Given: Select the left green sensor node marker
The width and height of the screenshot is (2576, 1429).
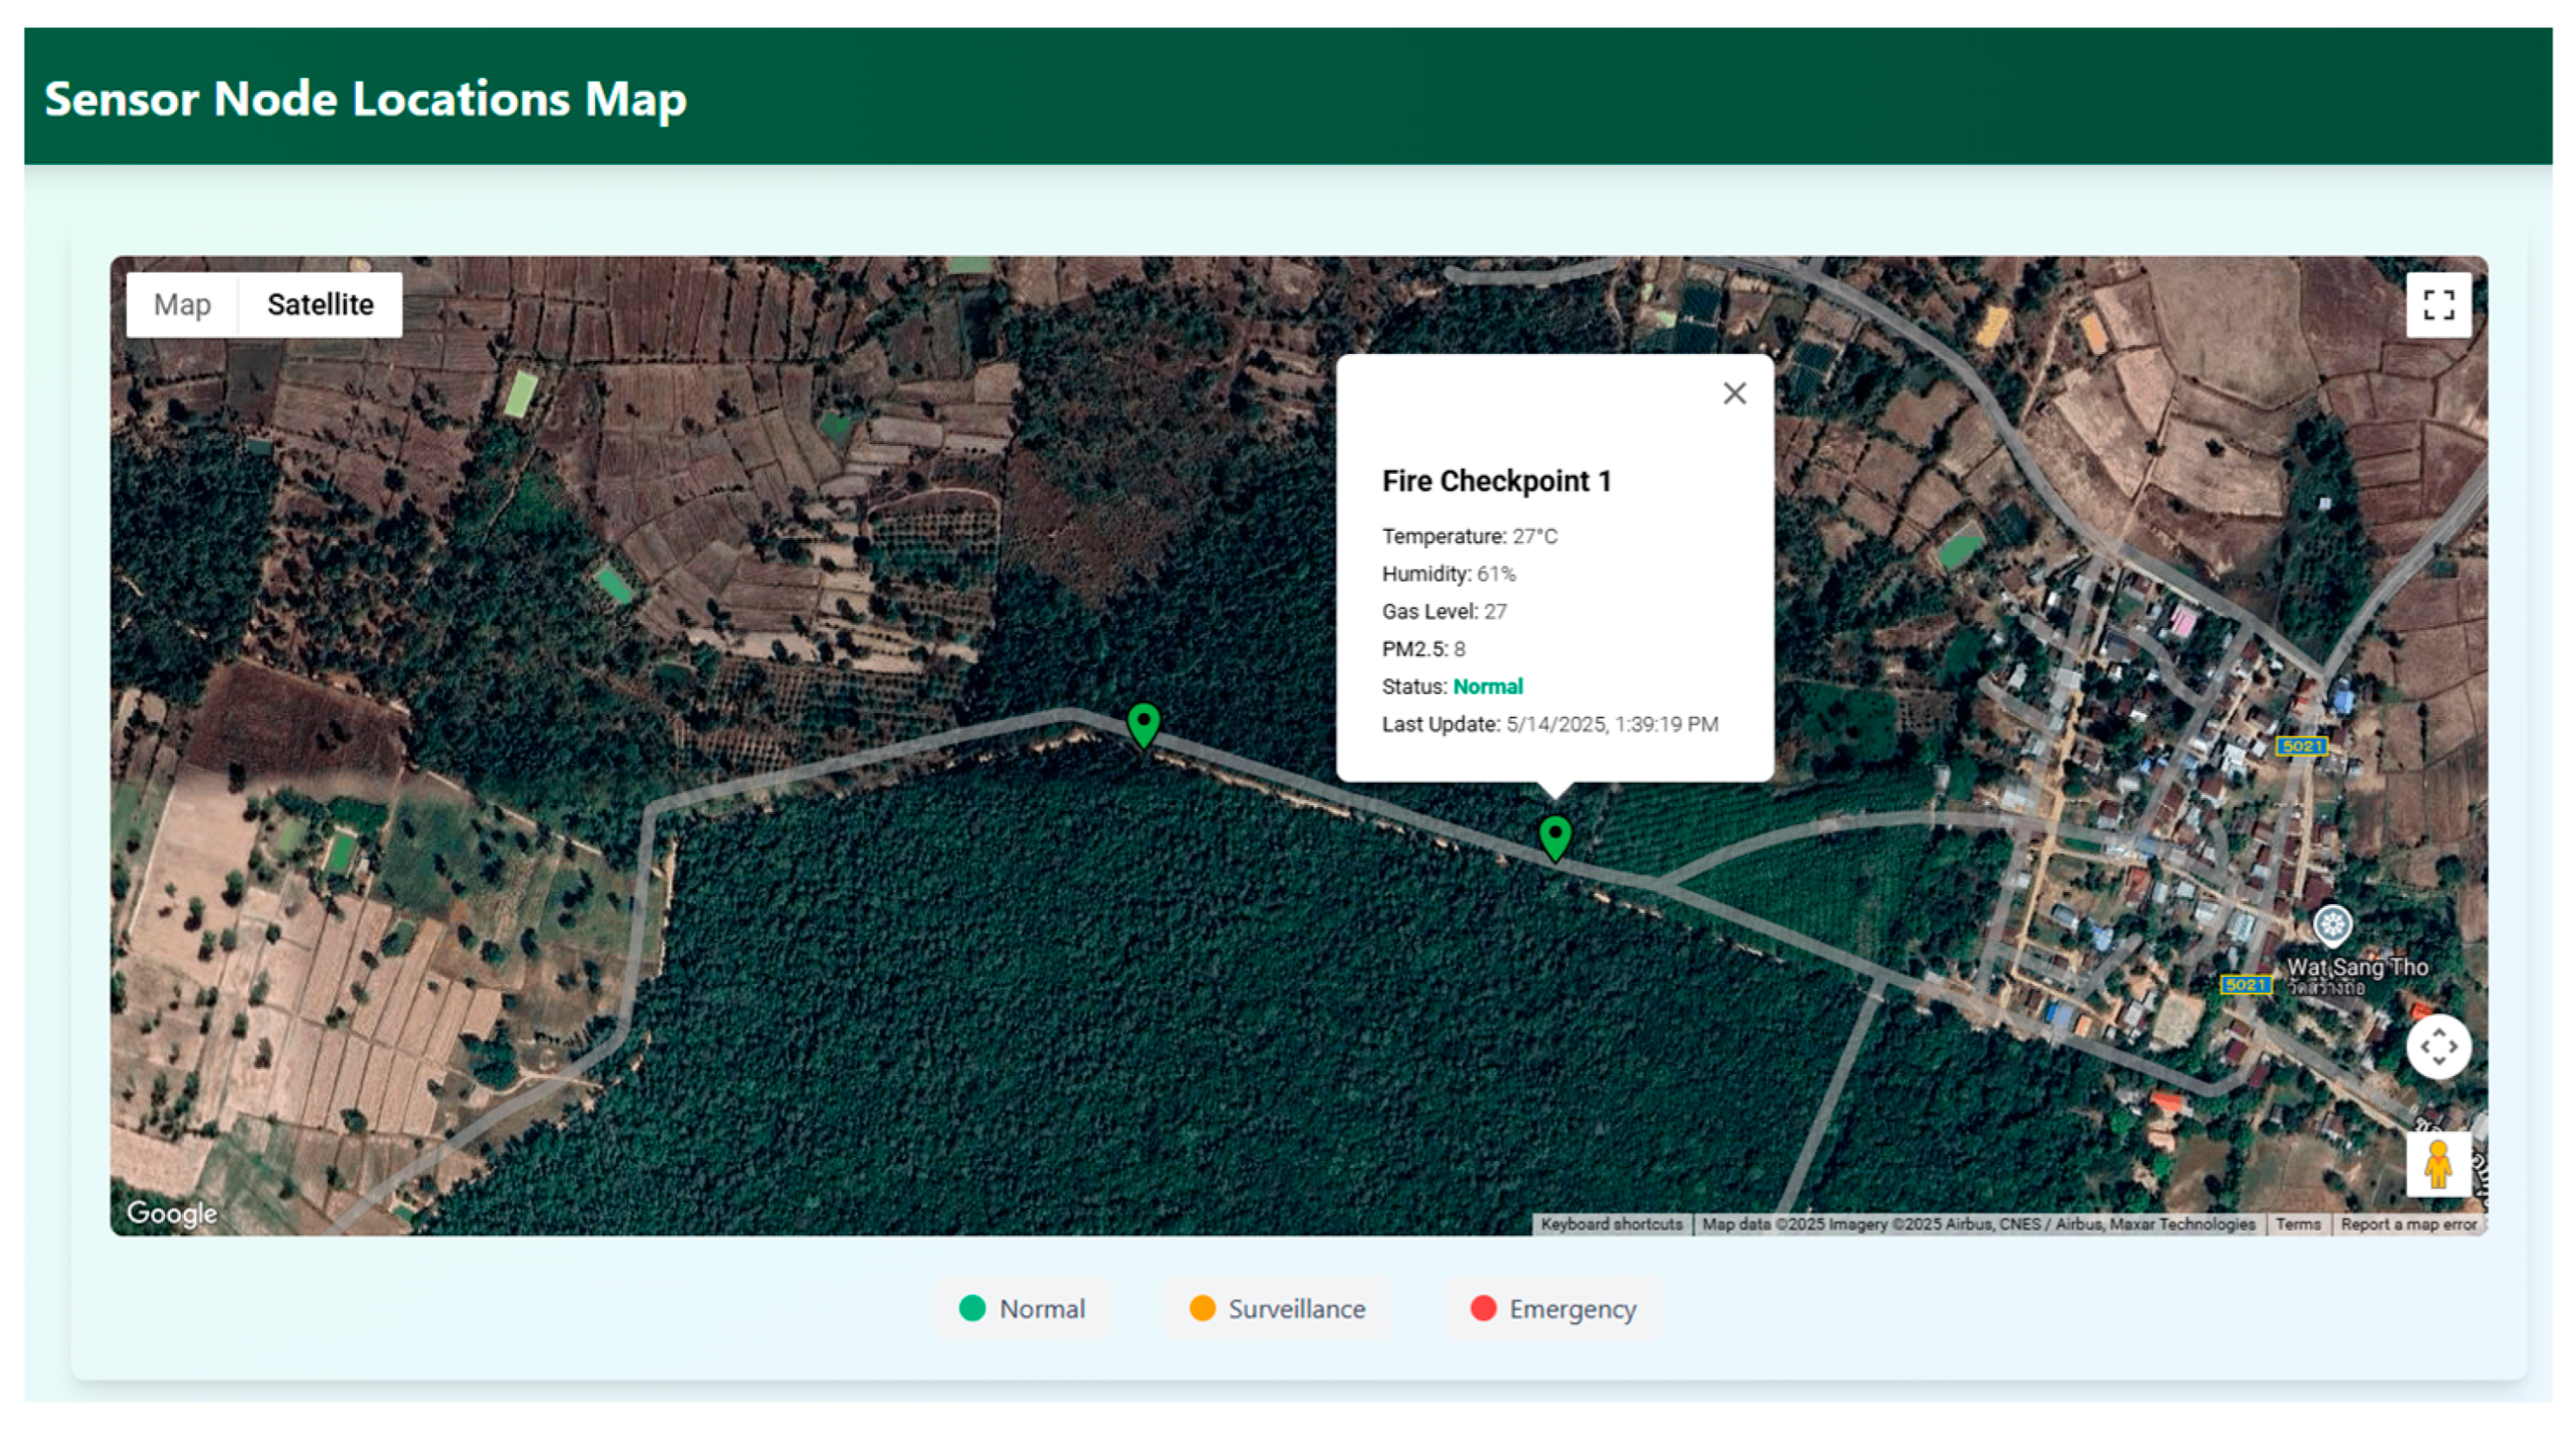Looking at the screenshot, I should click(1143, 723).
